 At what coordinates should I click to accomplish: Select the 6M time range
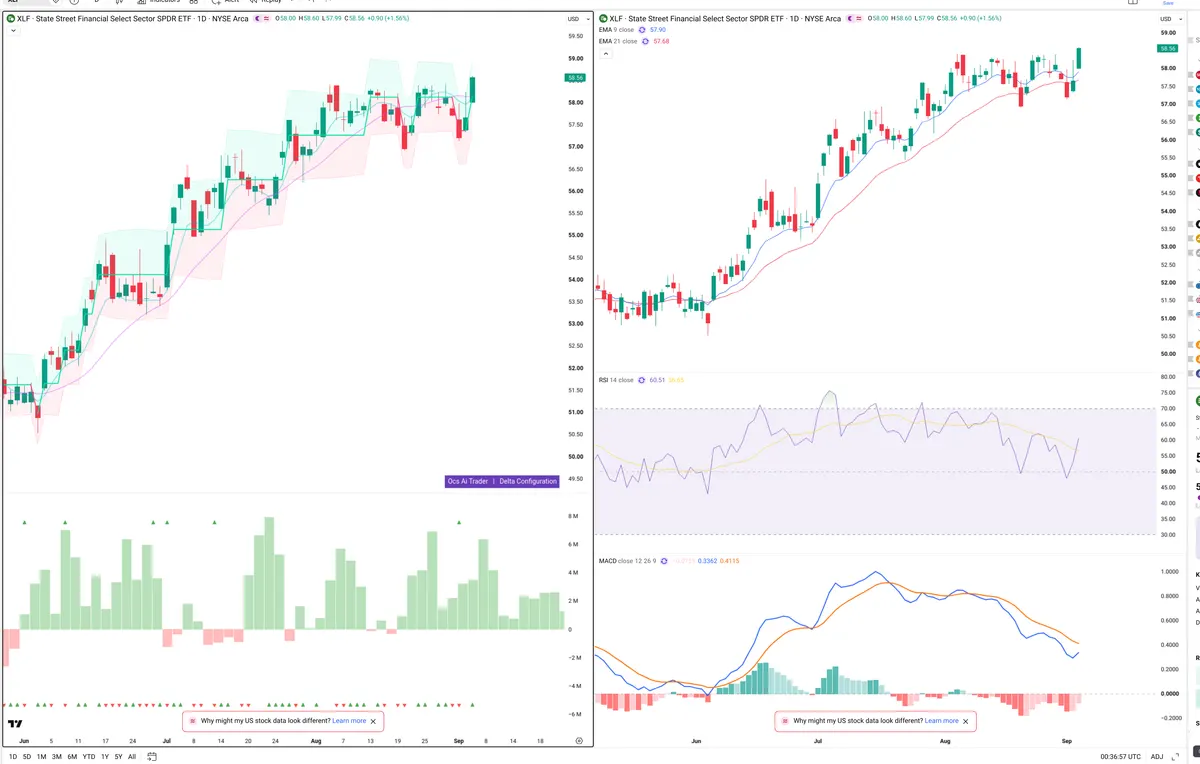pos(72,756)
